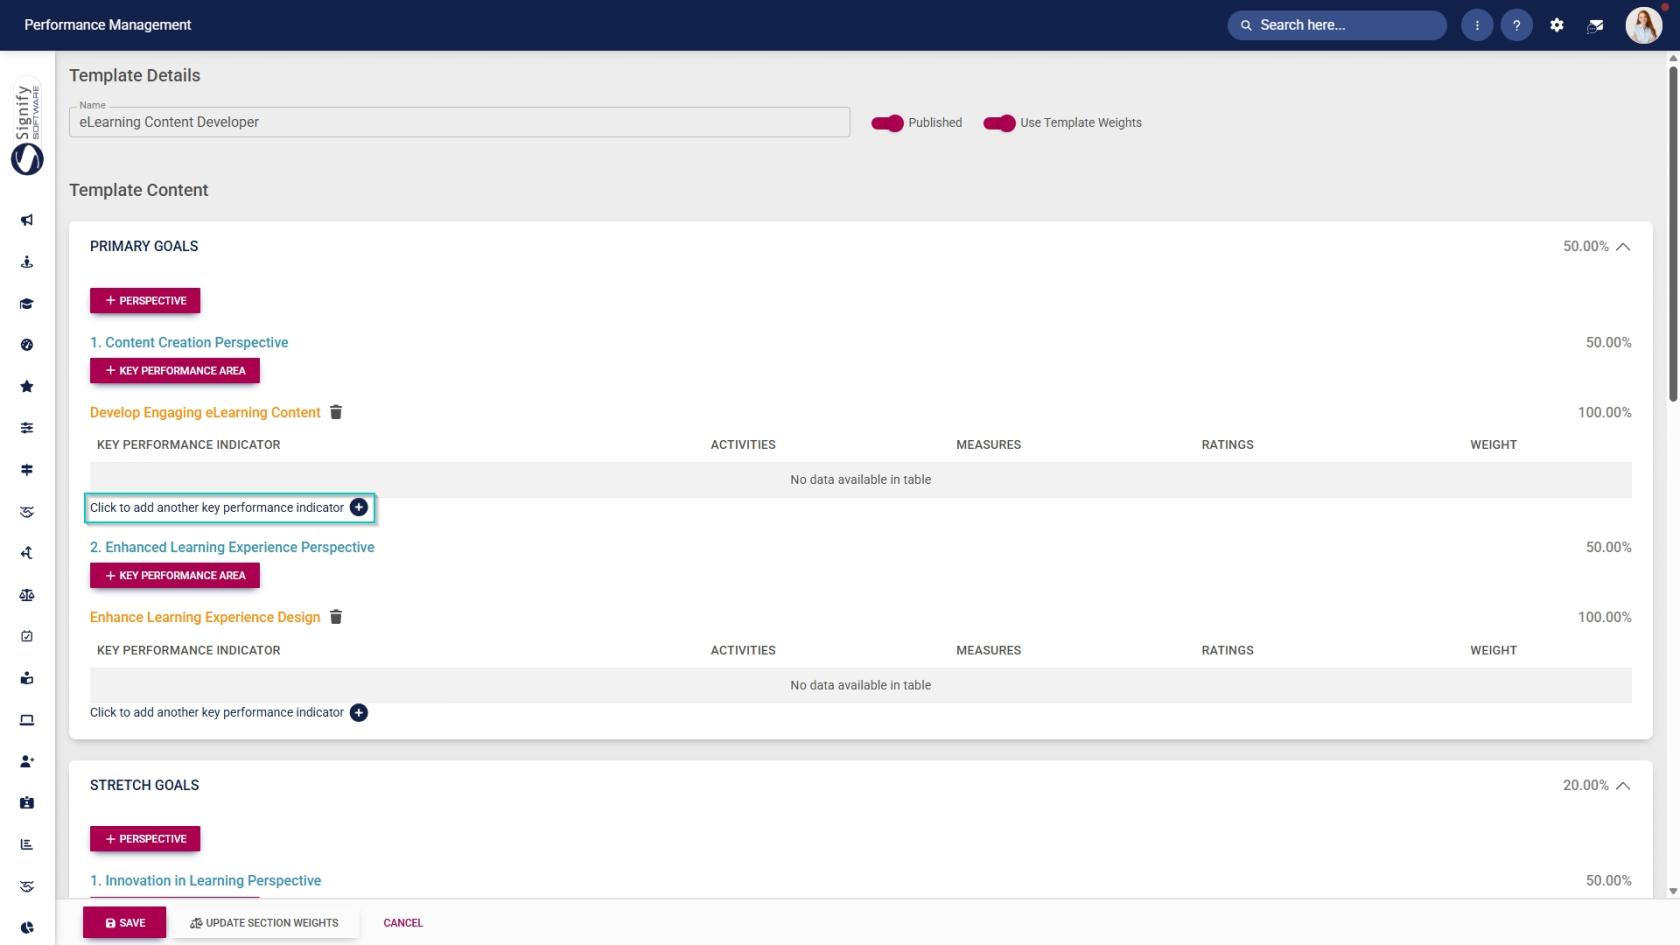The image size is (1680, 945).
Task: Delete Enhance Learning Experience Design via trash icon
Action: pyautogui.click(x=336, y=617)
